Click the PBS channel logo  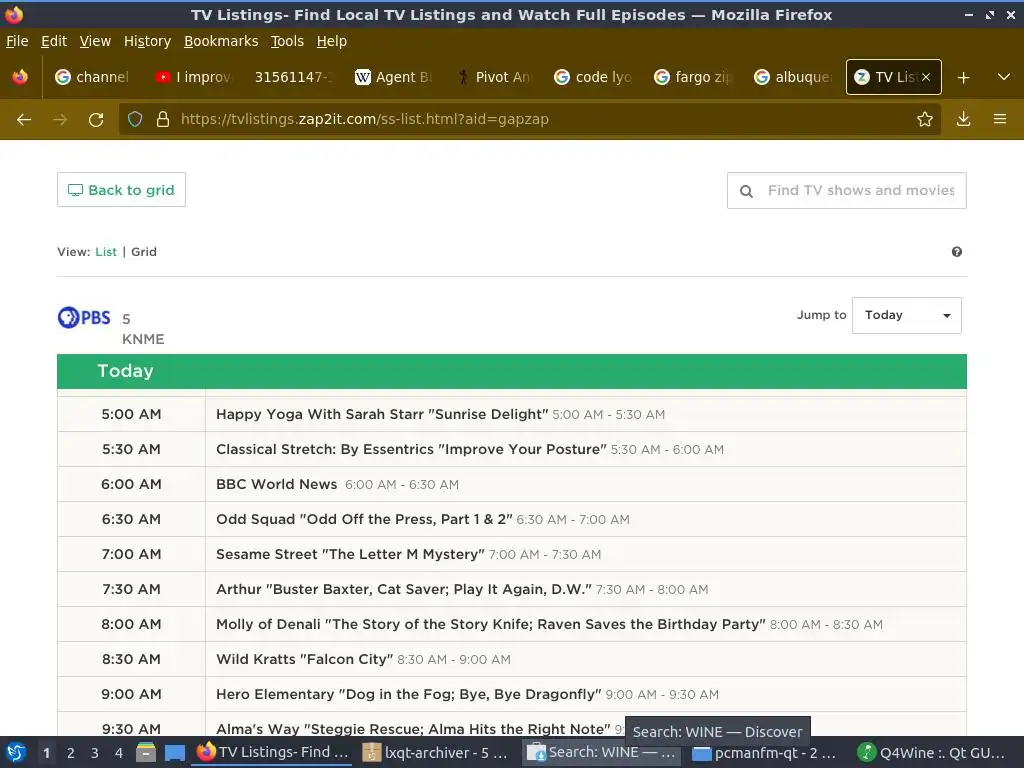point(84,317)
